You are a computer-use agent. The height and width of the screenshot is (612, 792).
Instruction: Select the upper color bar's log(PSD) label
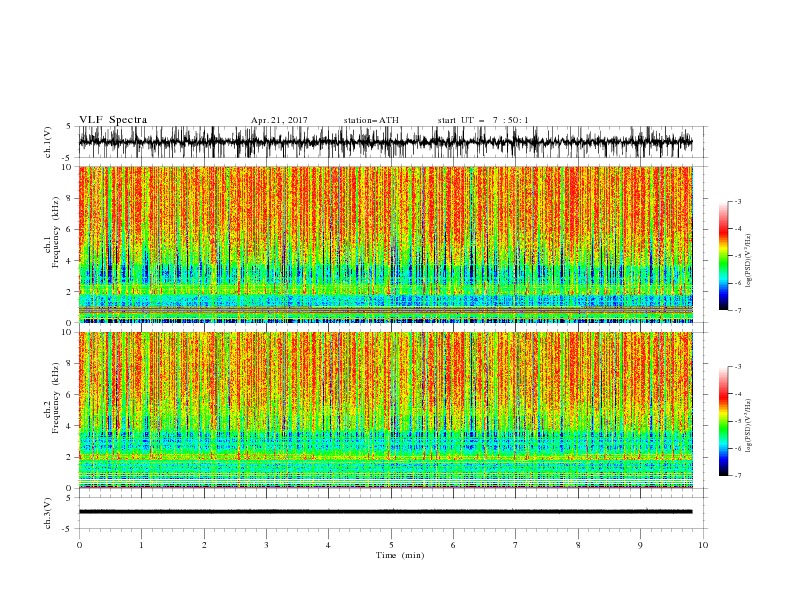tap(749, 261)
